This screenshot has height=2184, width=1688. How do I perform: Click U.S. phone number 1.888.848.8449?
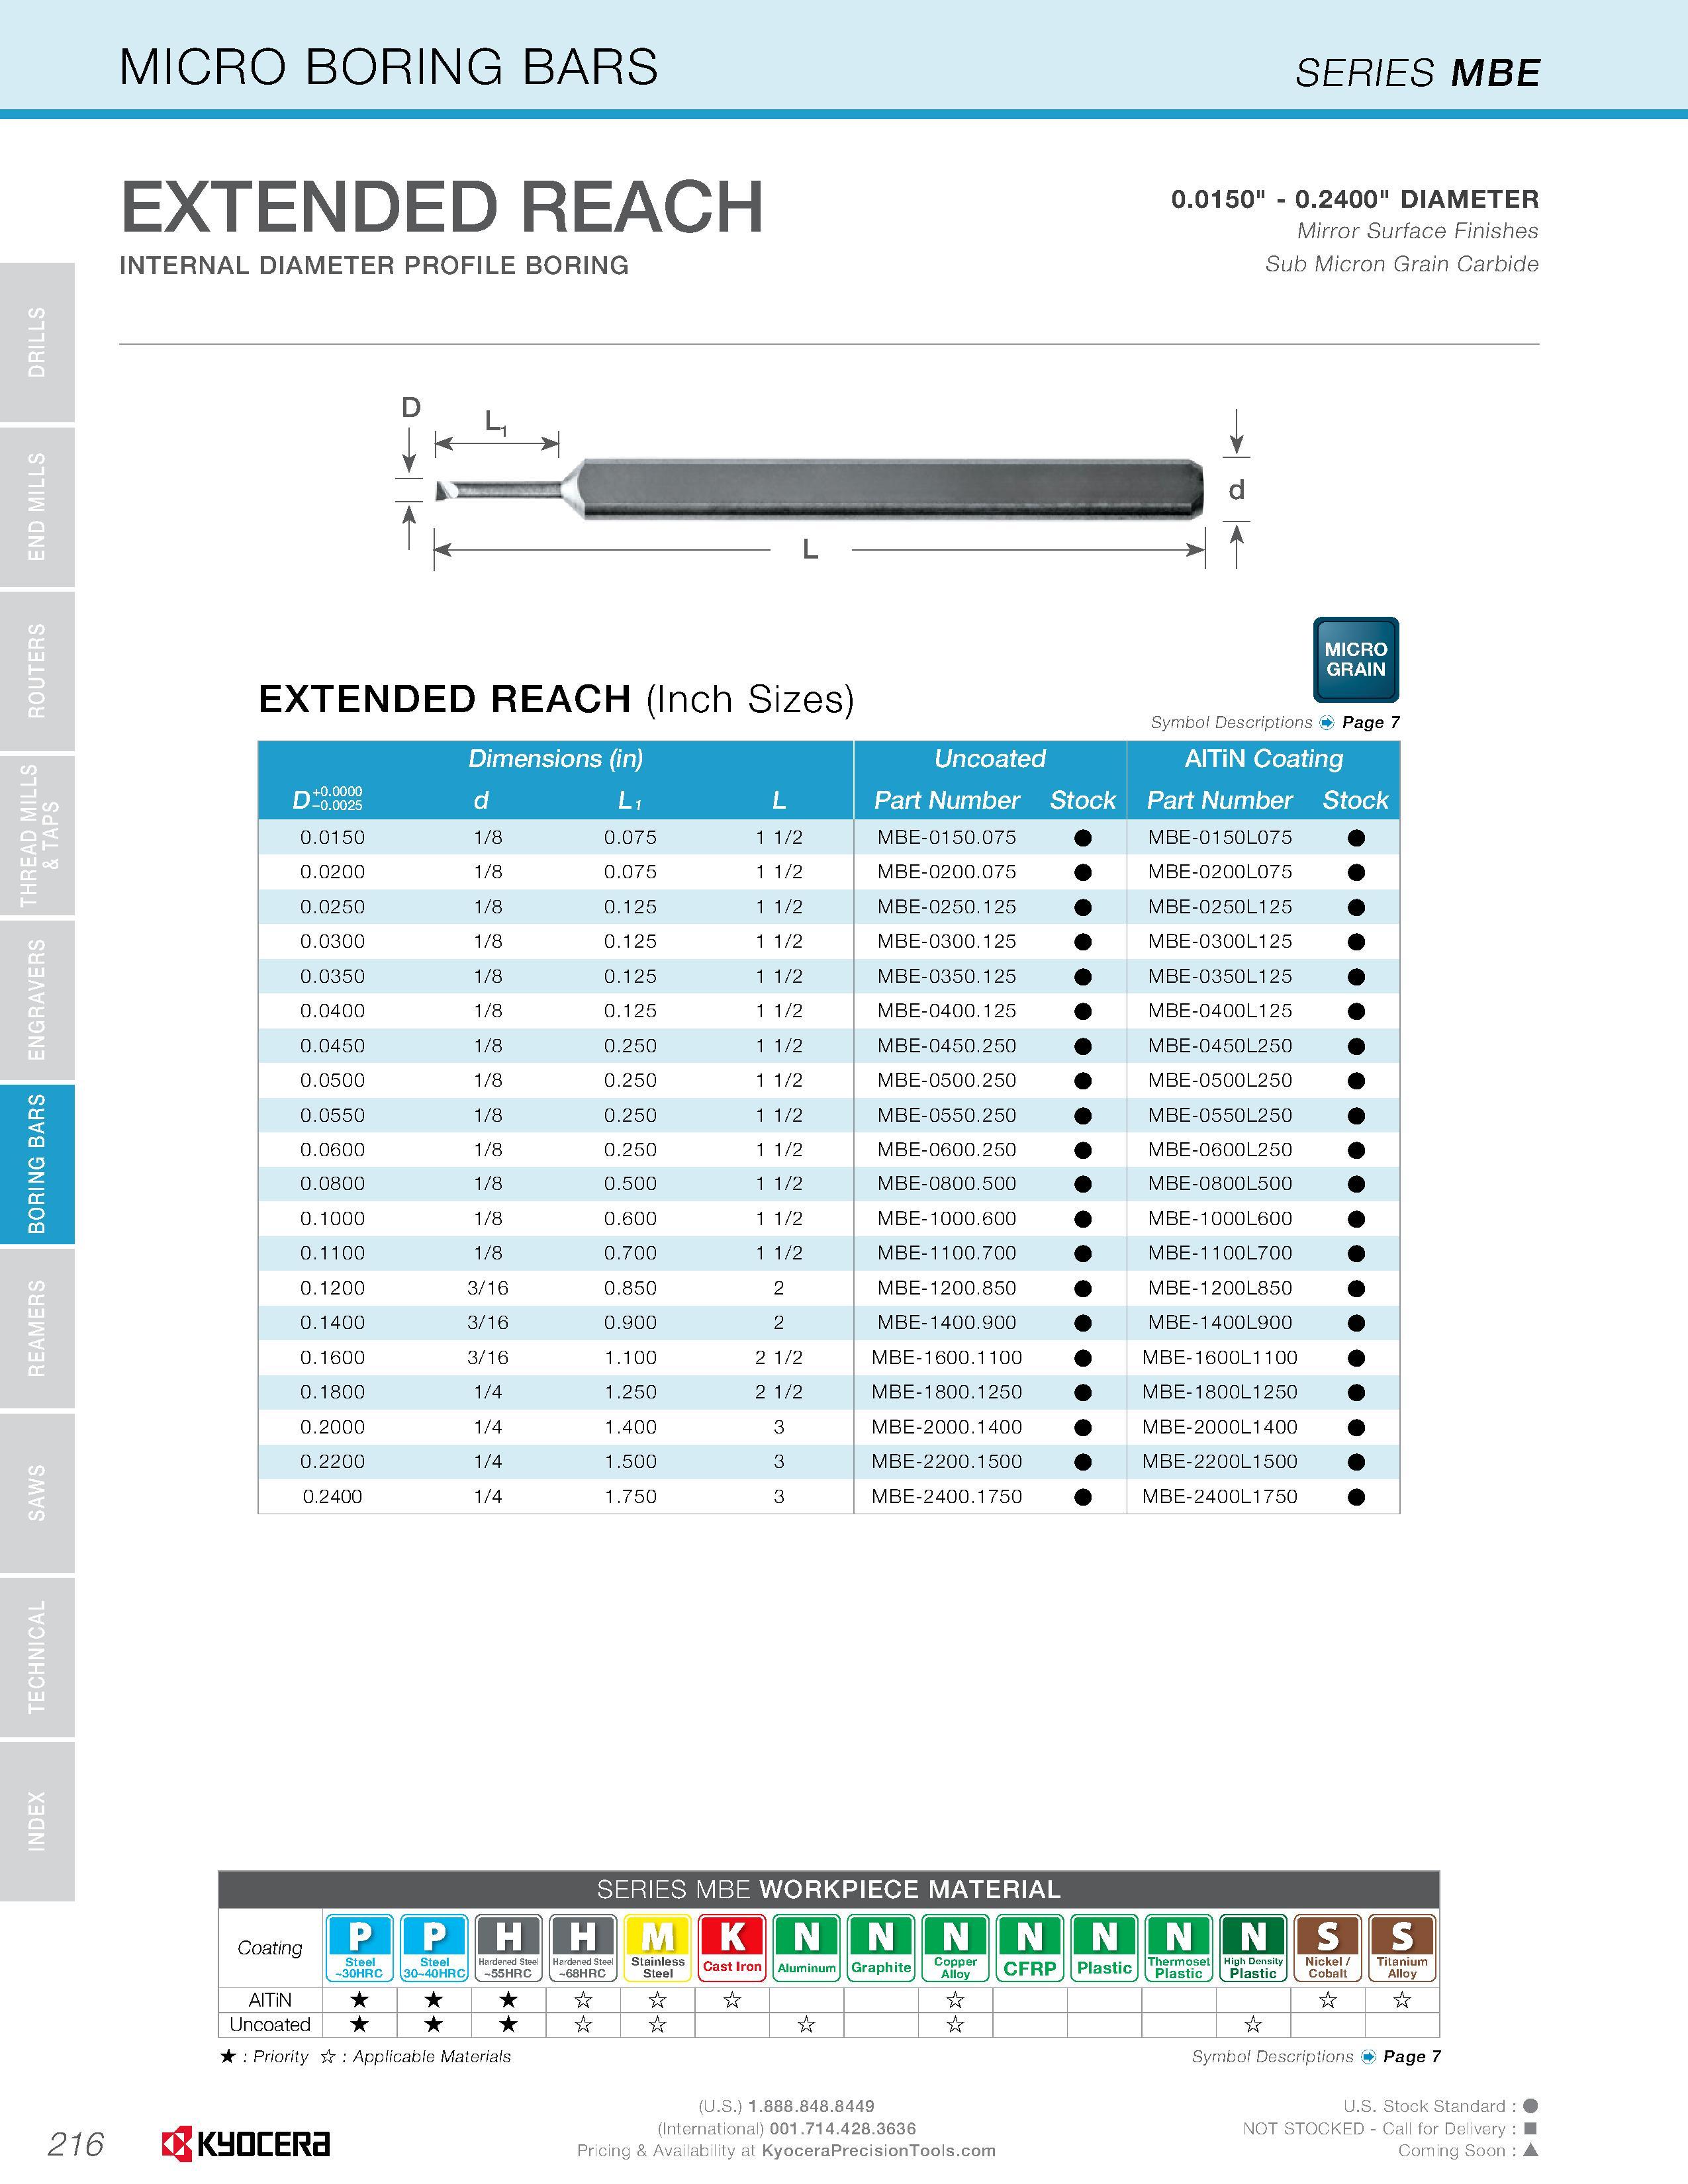click(811, 2106)
